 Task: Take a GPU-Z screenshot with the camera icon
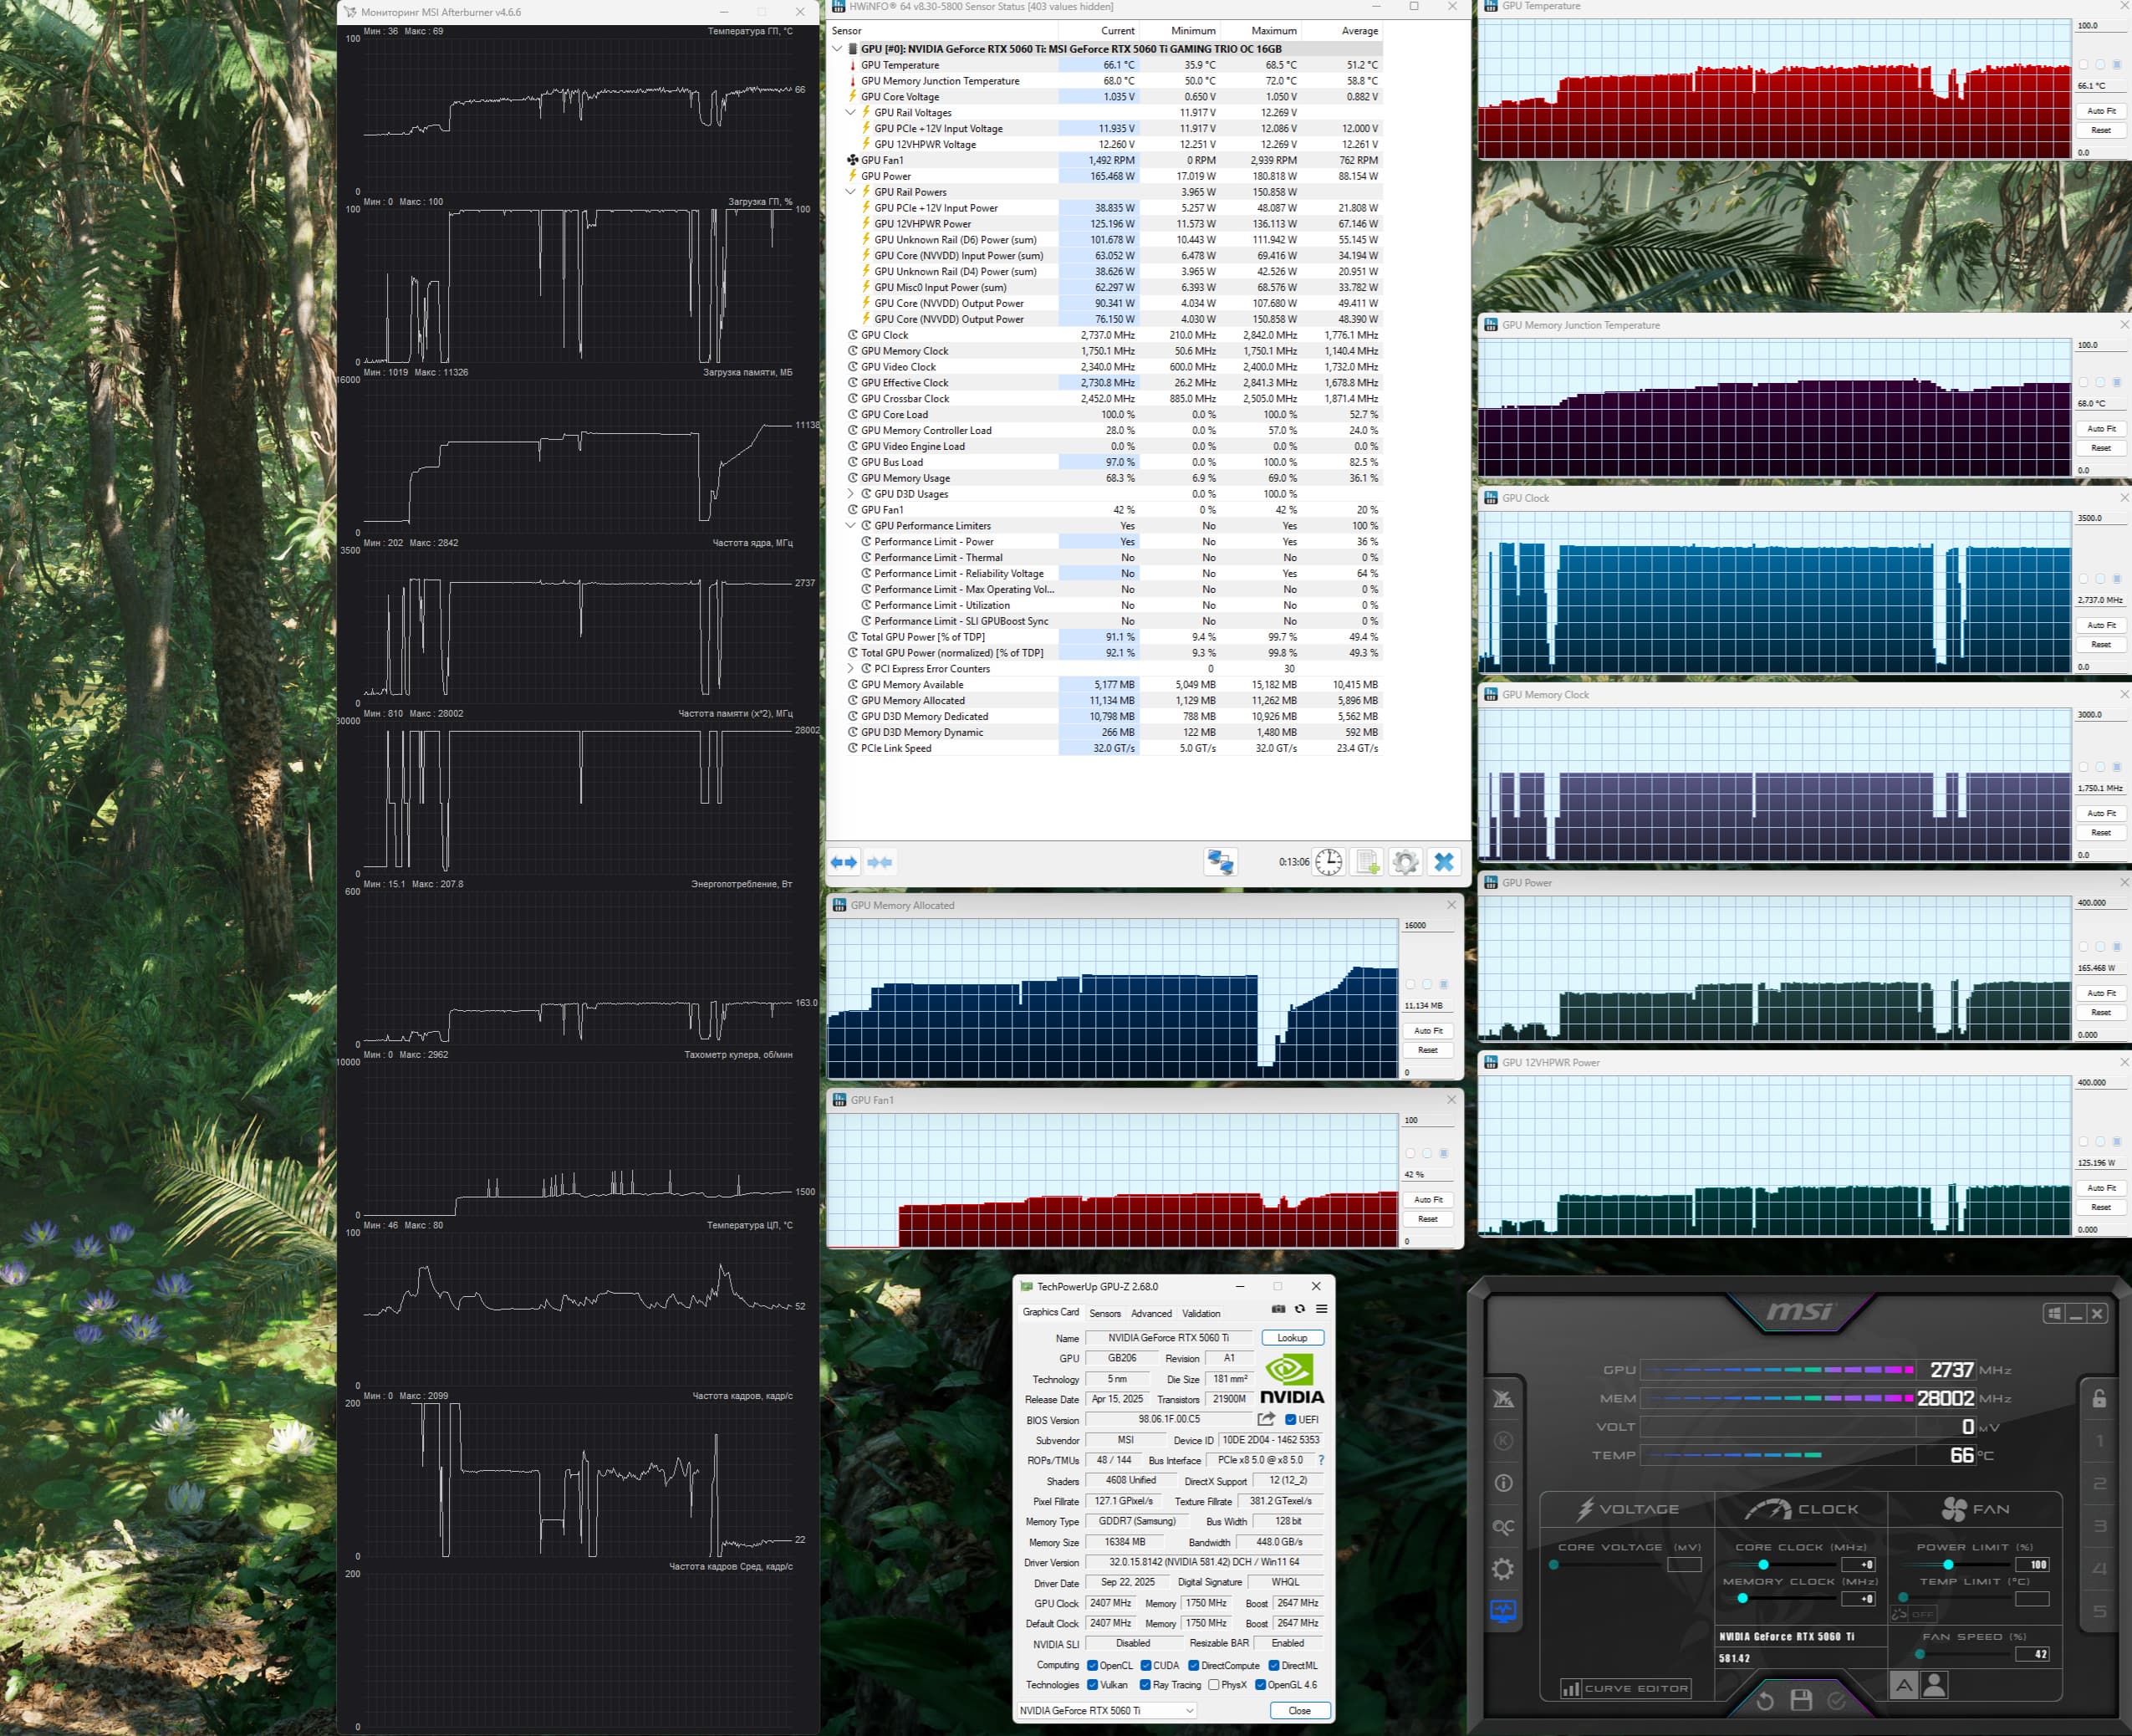[x=1278, y=1309]
